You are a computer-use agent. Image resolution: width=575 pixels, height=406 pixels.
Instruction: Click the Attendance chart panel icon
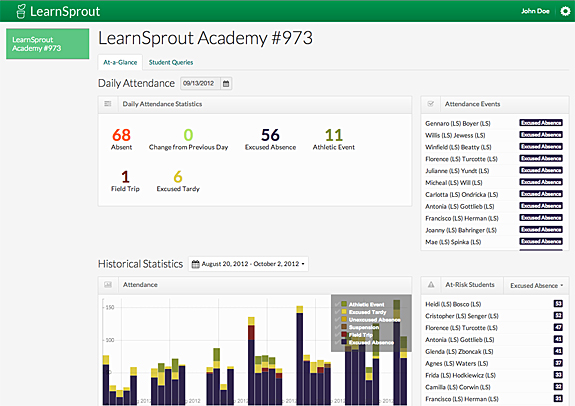coord(108,285)
